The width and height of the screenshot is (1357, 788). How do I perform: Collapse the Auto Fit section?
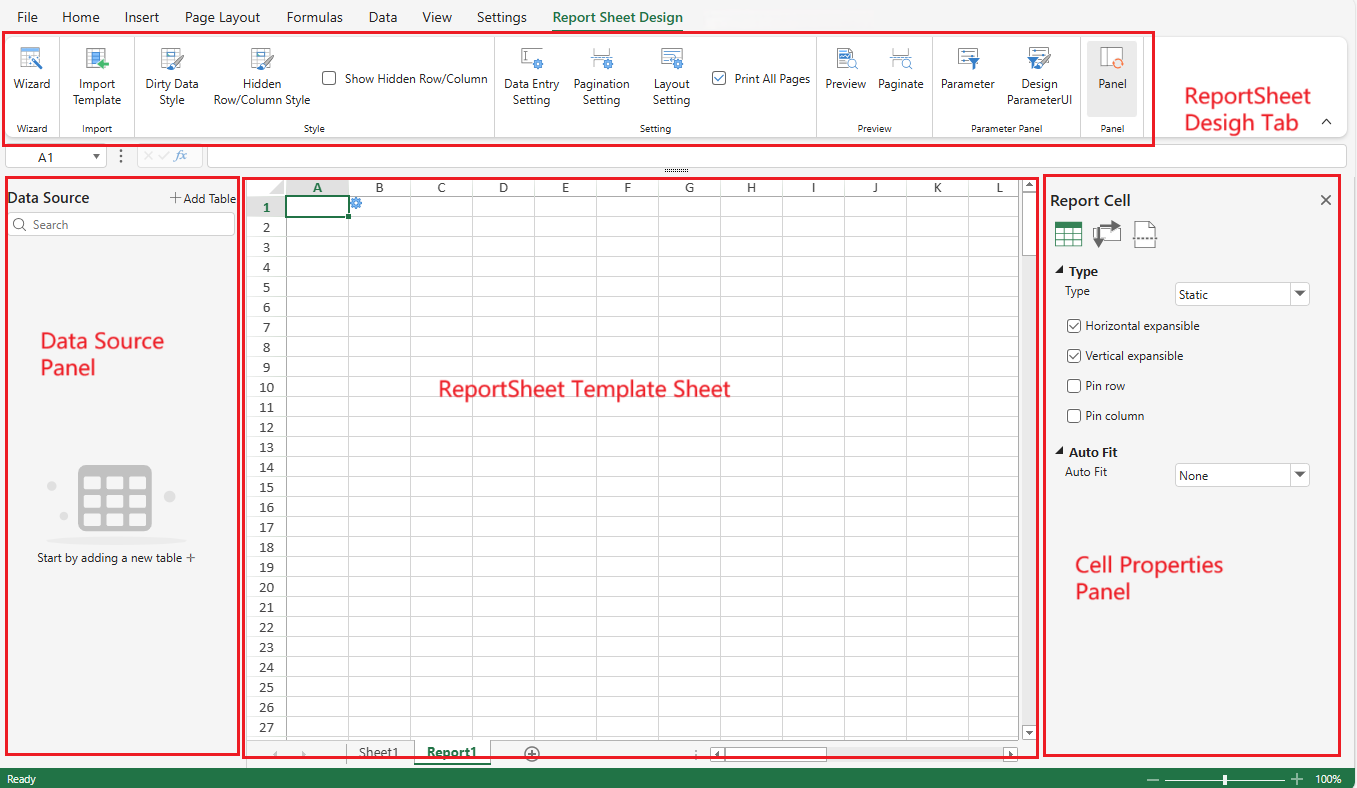pos(1060,452)
